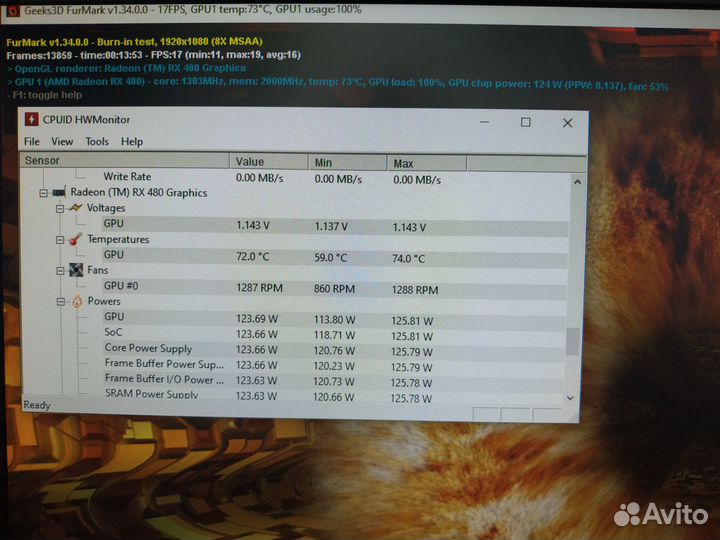
Task: Click the 74.0 °C max temperature value
Action: pos(409,259)
